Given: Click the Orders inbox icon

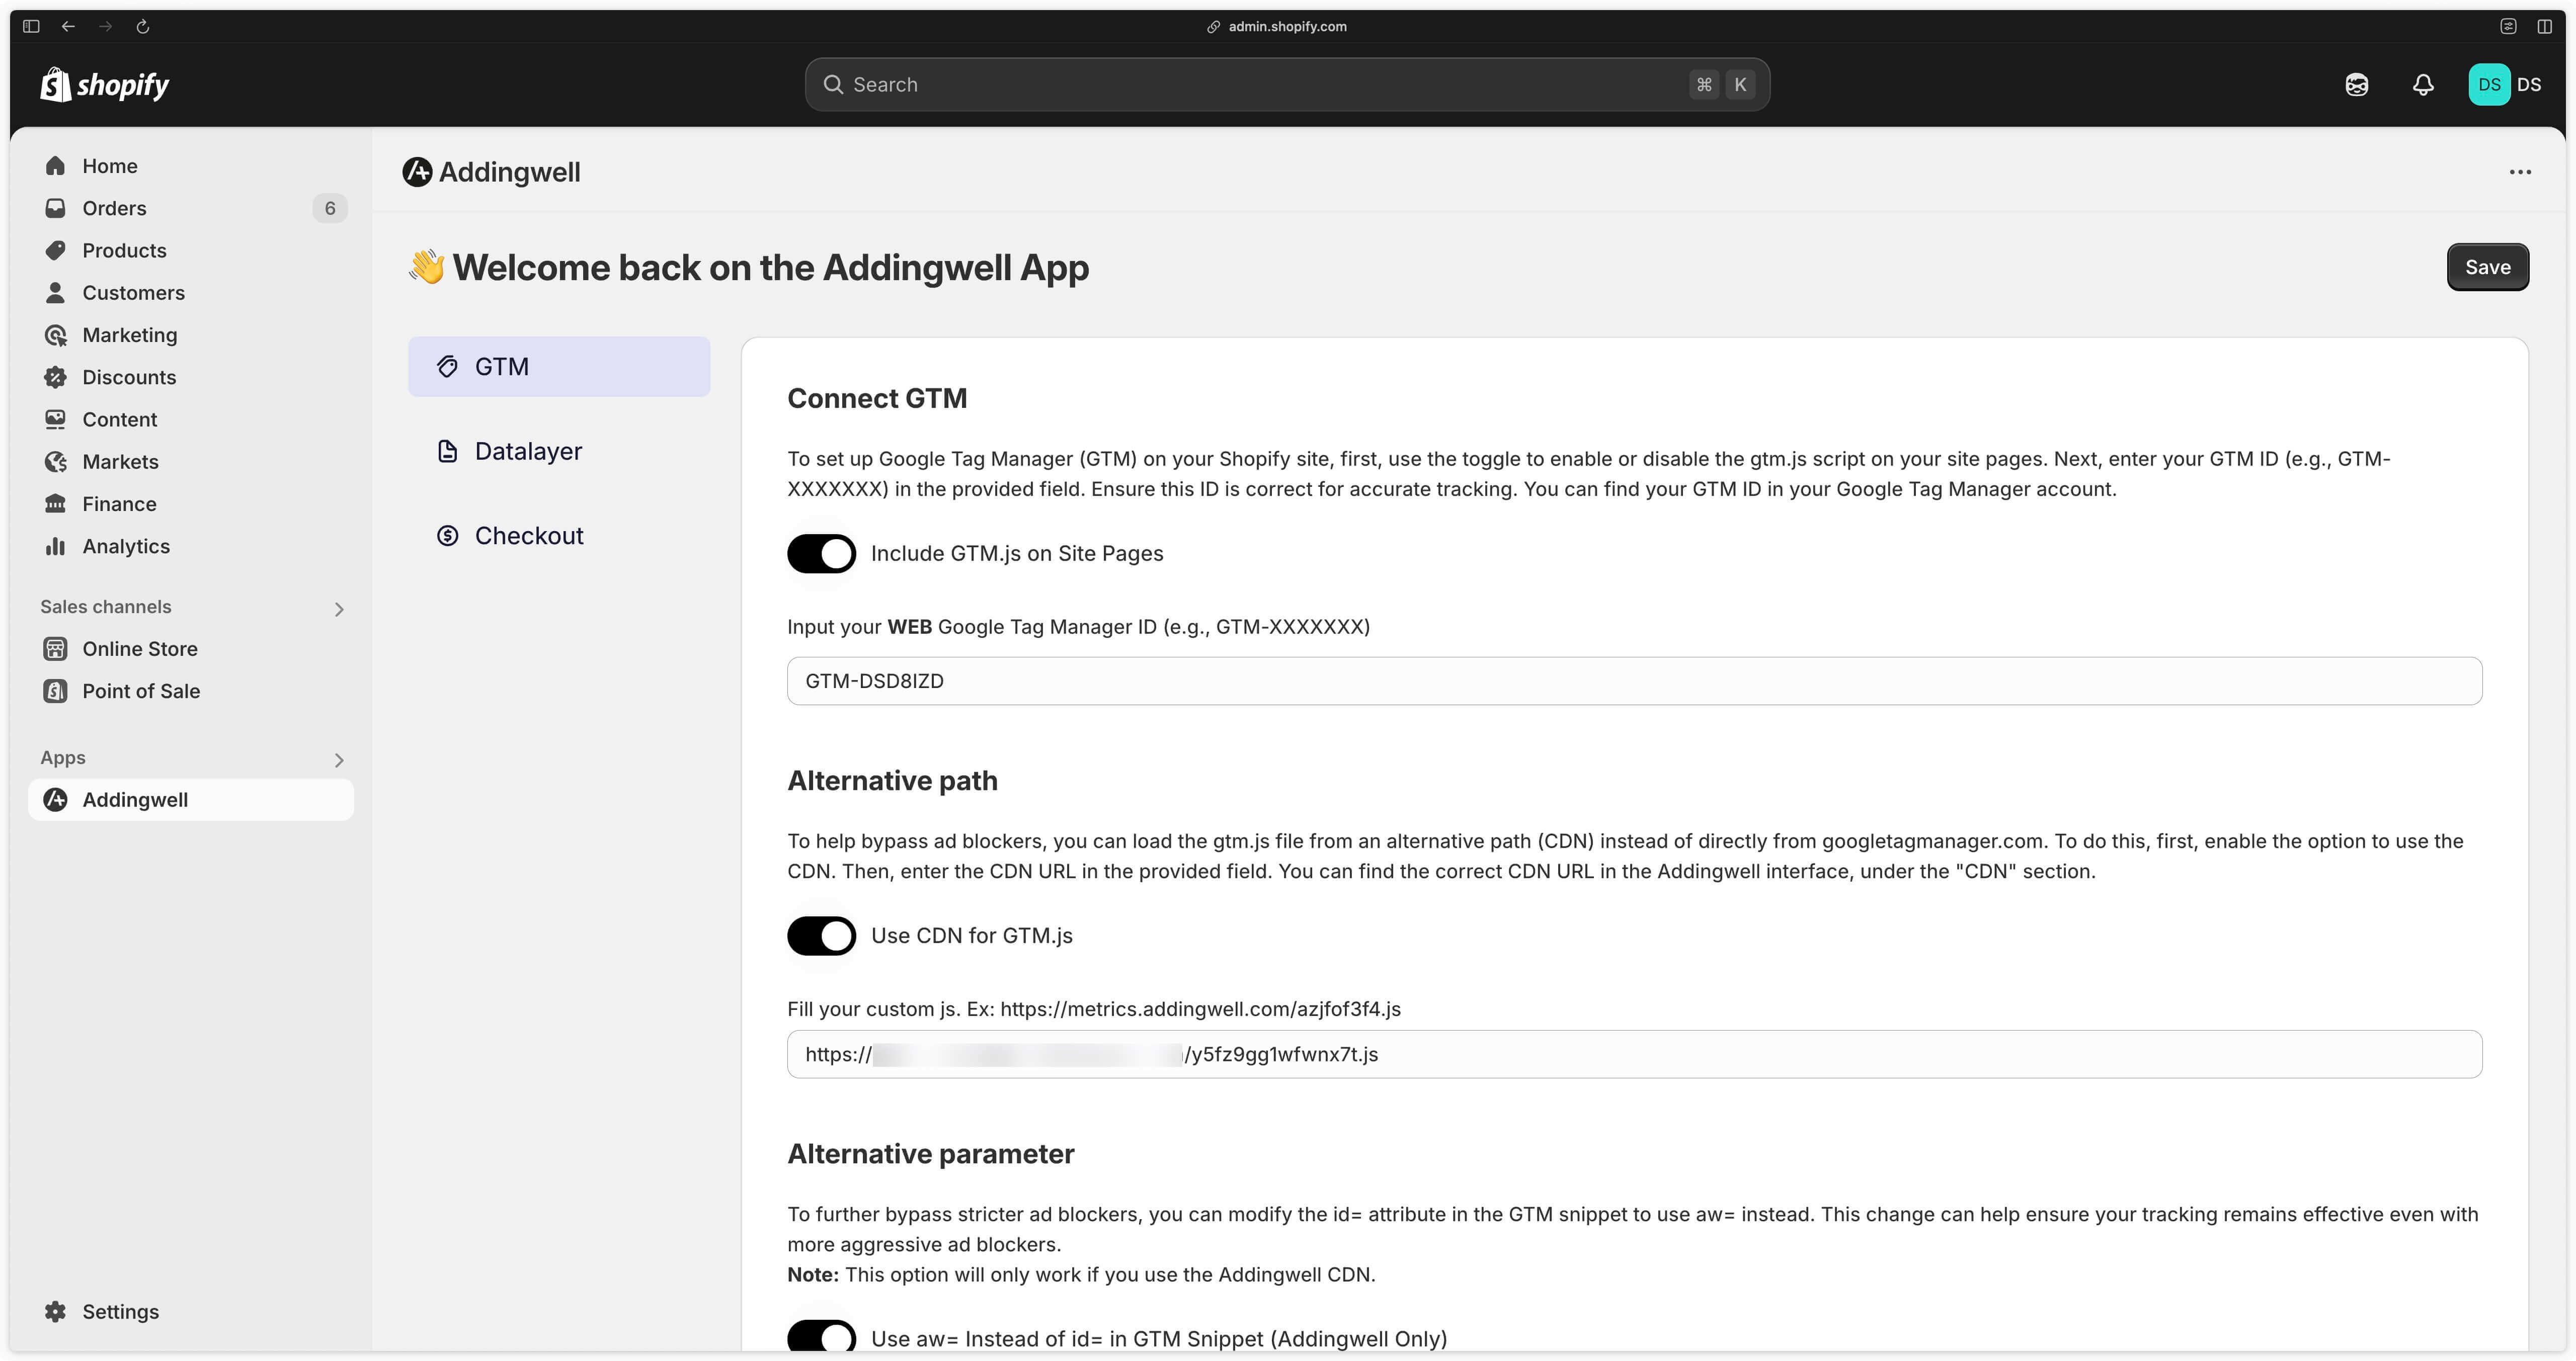Looking at the screenshot, I should [56, 208].
